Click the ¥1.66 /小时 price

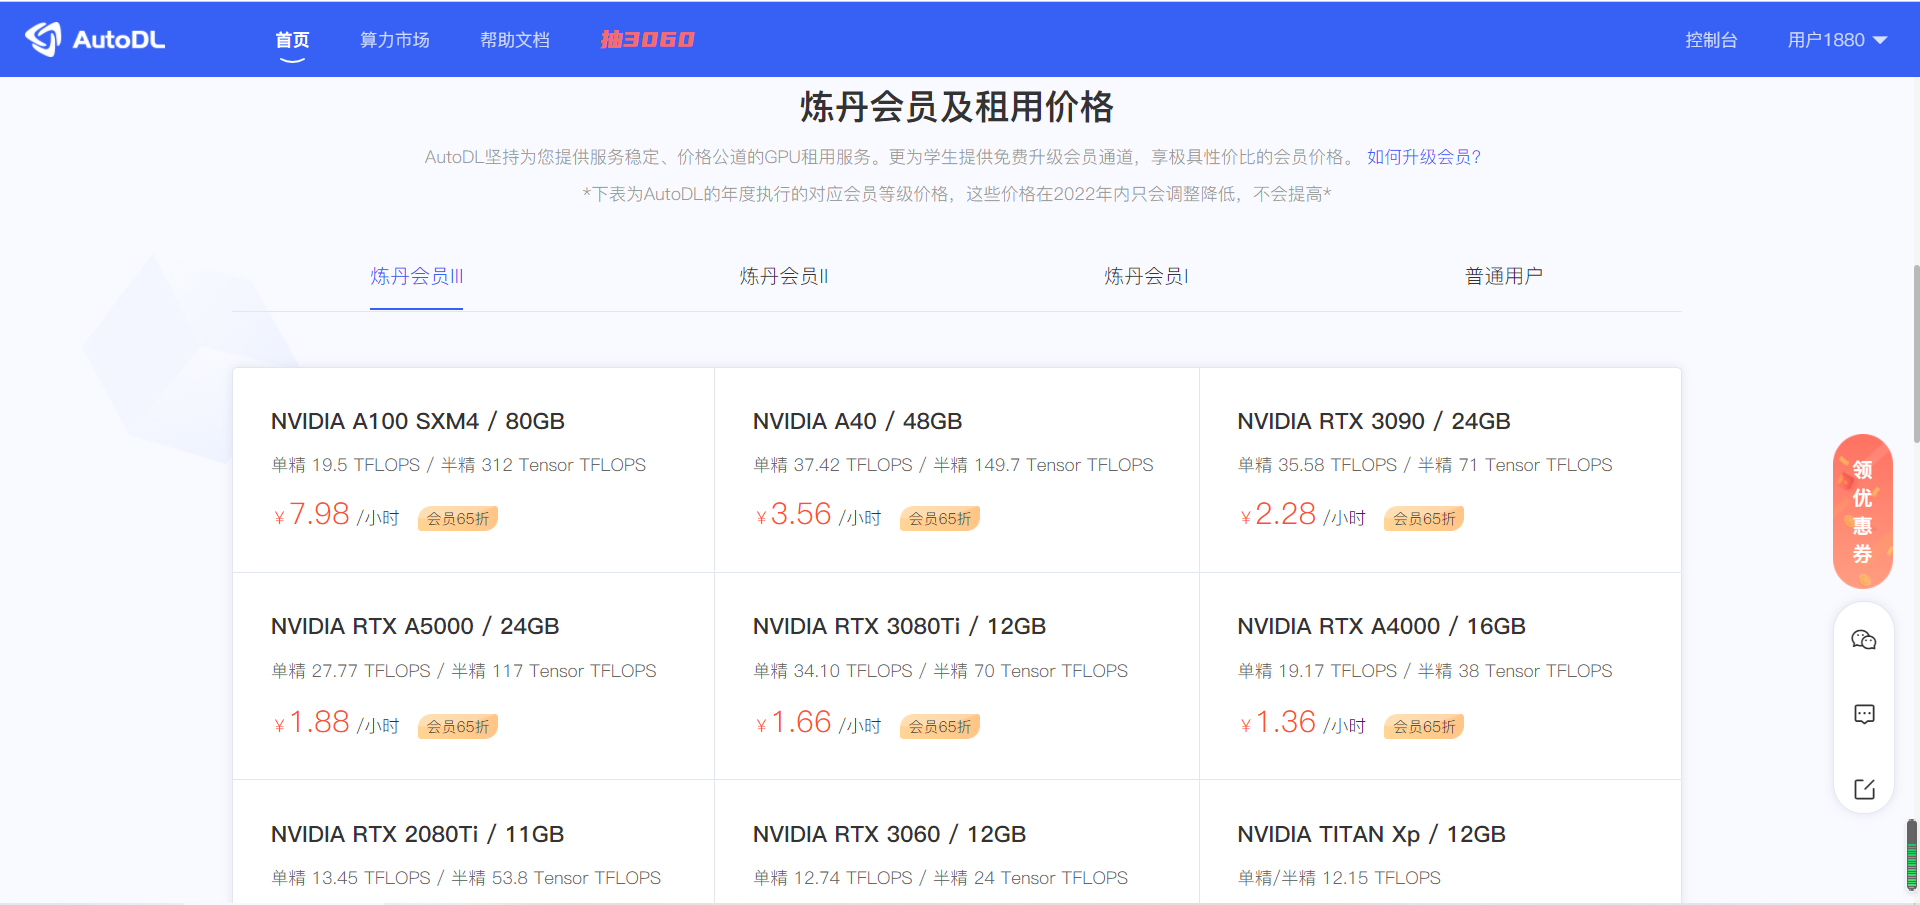(x=818, y=723)
